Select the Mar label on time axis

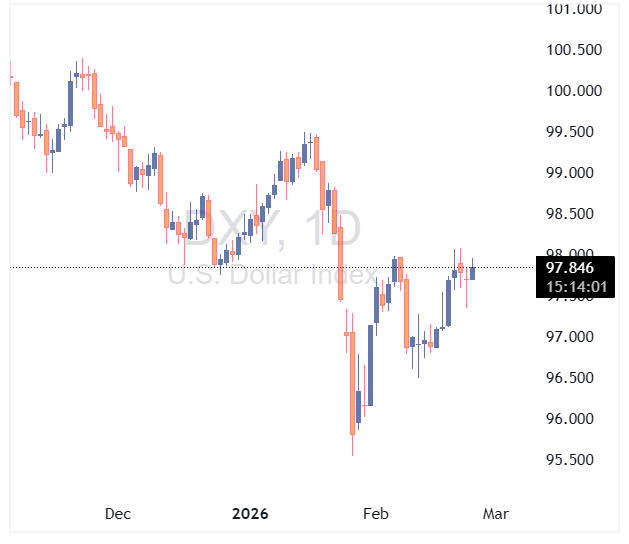(496, 514)
